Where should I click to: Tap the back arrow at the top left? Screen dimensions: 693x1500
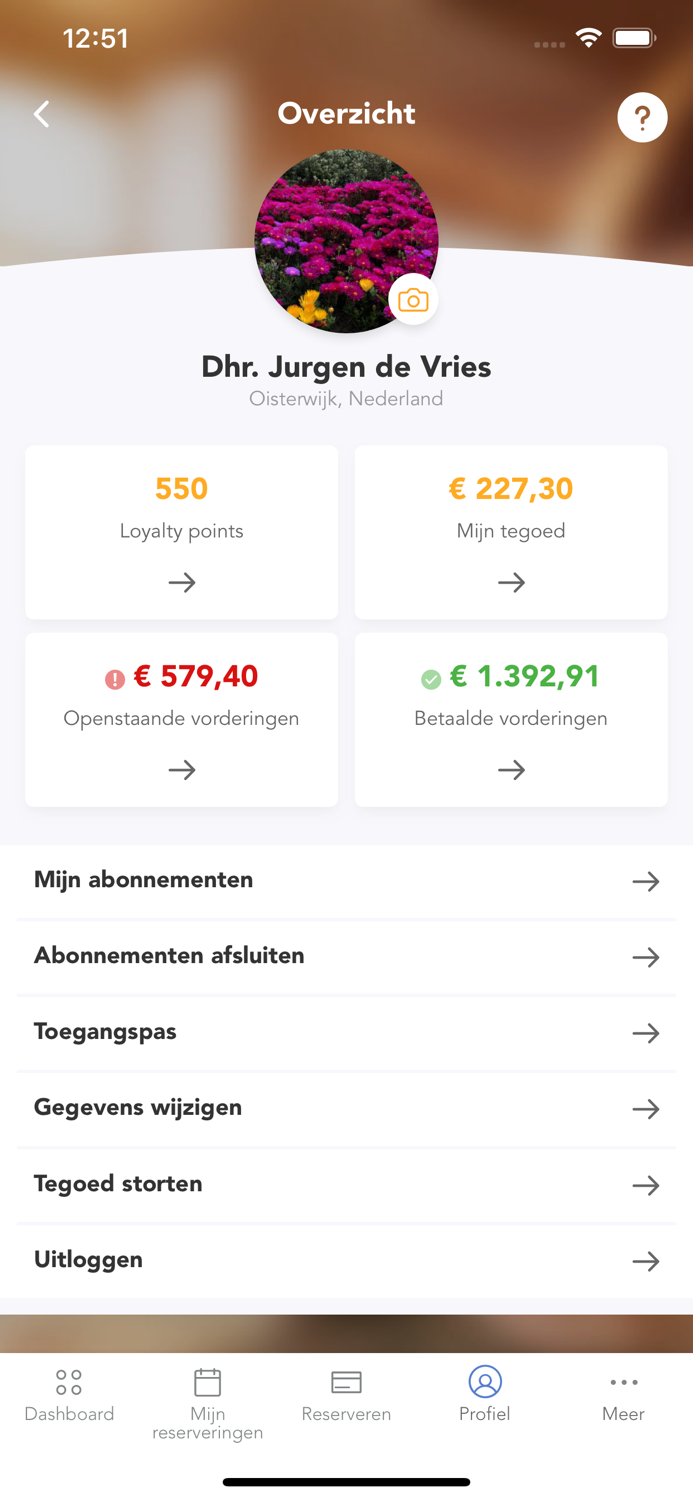(41, 114)
